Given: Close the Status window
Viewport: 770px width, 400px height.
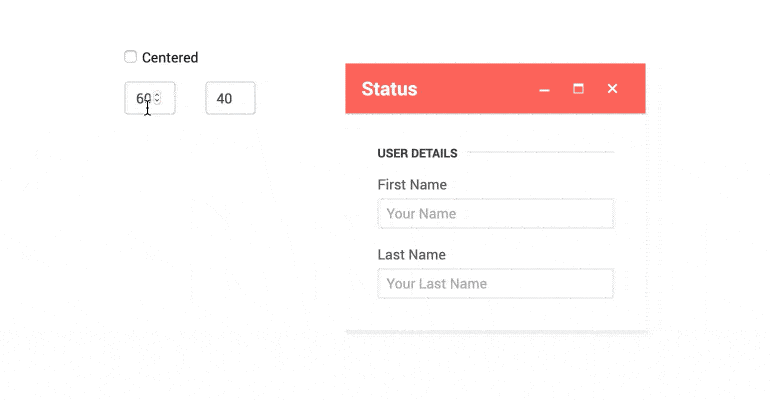Looking at the screenshot, I should pyautogui.click(x=612, y=89).
